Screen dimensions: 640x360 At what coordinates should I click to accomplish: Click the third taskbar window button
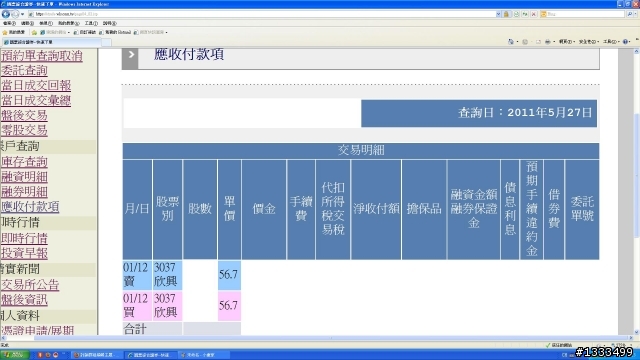tap(203, 355)
